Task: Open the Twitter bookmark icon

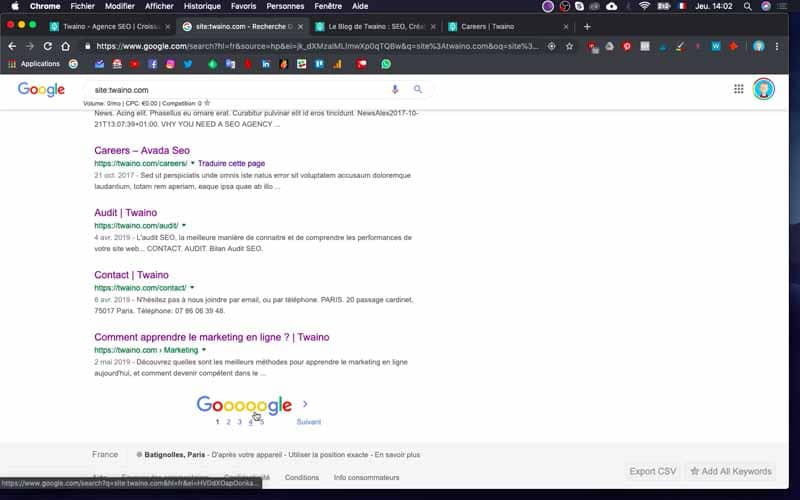Action: click(188, 64)
